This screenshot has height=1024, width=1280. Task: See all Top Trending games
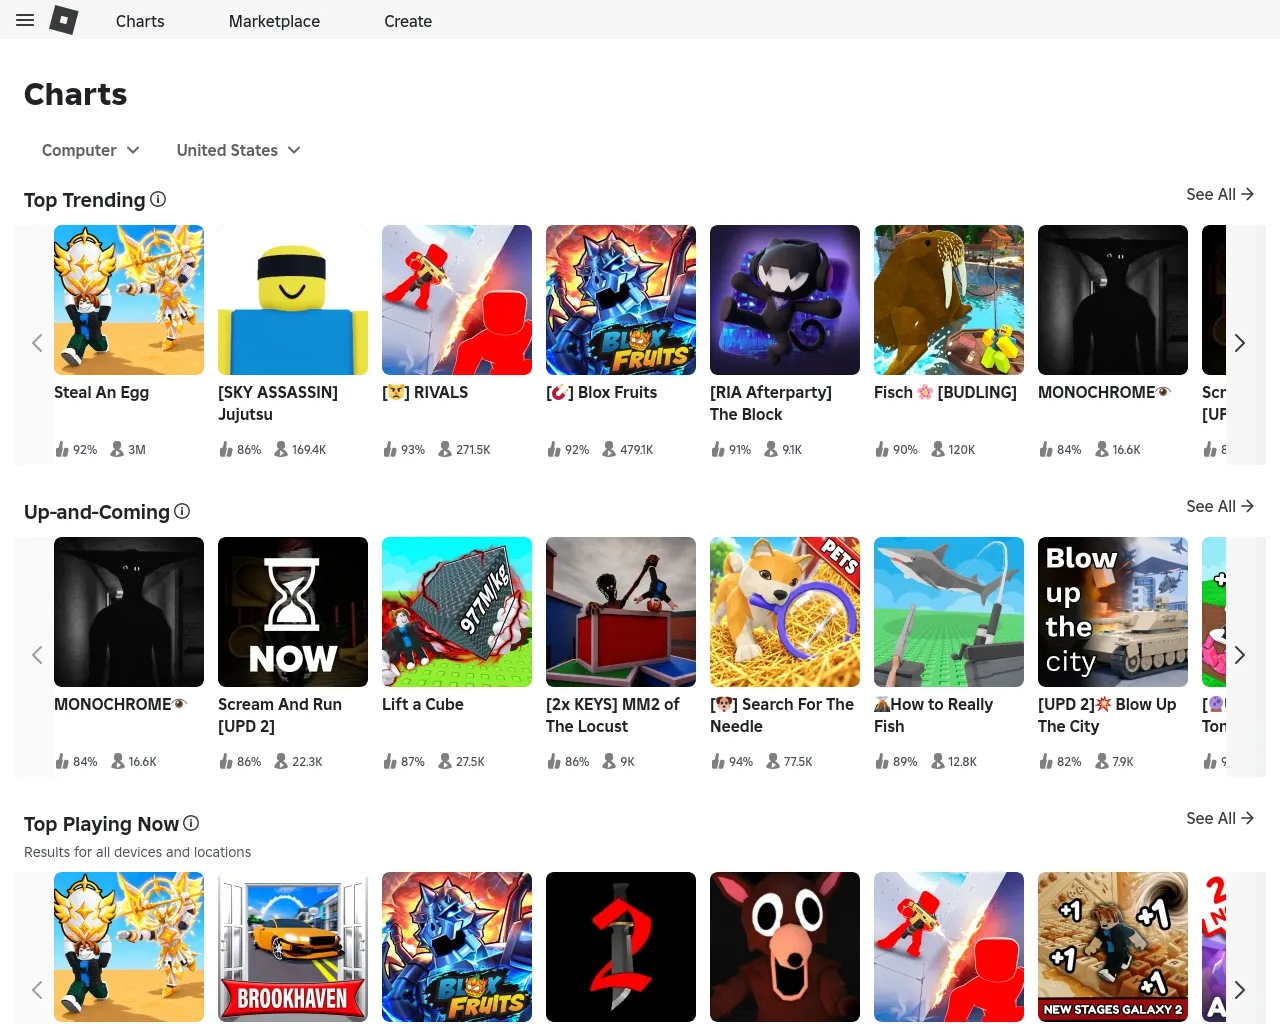(1220, 194)
